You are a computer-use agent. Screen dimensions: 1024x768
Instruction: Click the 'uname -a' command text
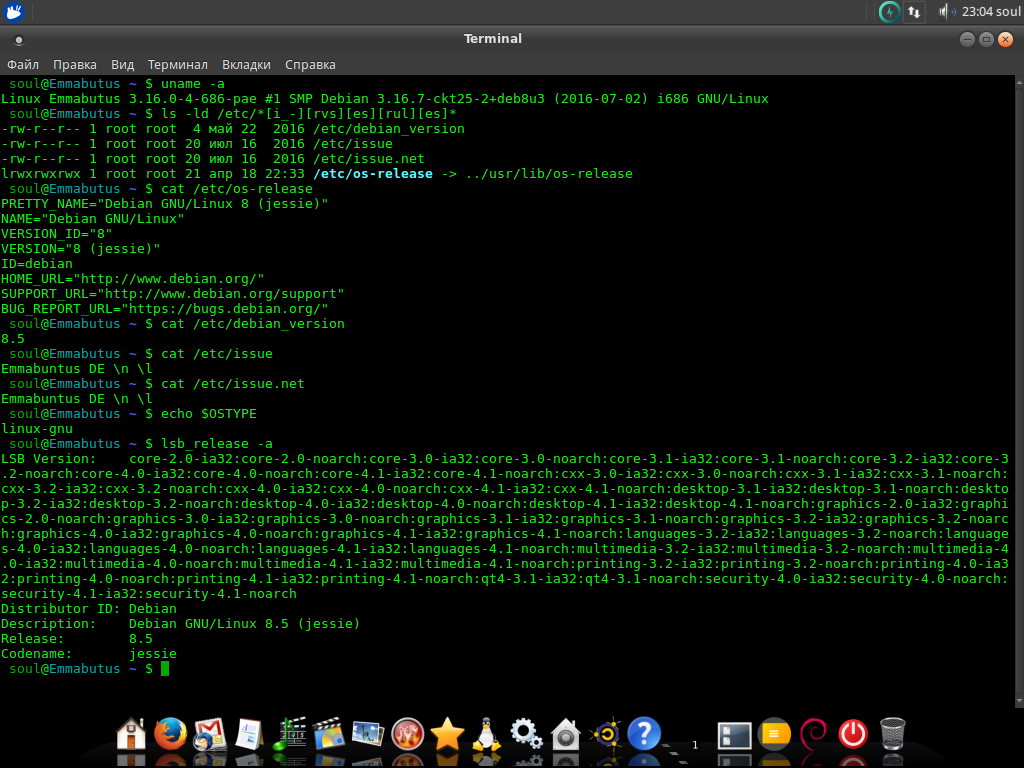coord(193,84)
